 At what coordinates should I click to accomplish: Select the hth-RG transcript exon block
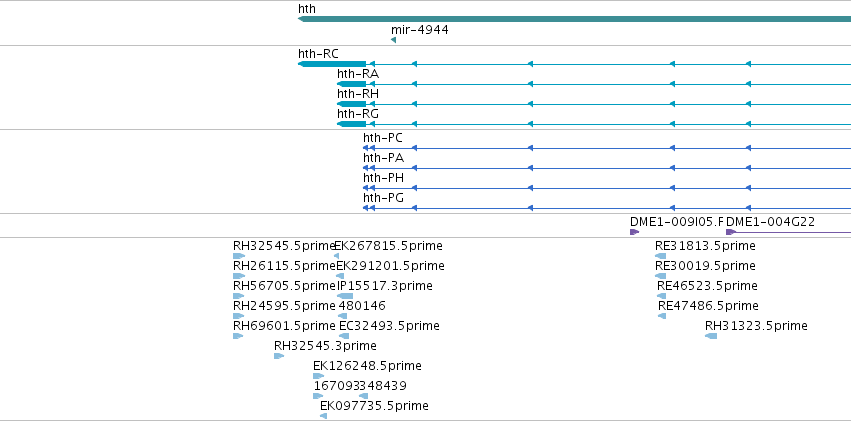(352, 124)
